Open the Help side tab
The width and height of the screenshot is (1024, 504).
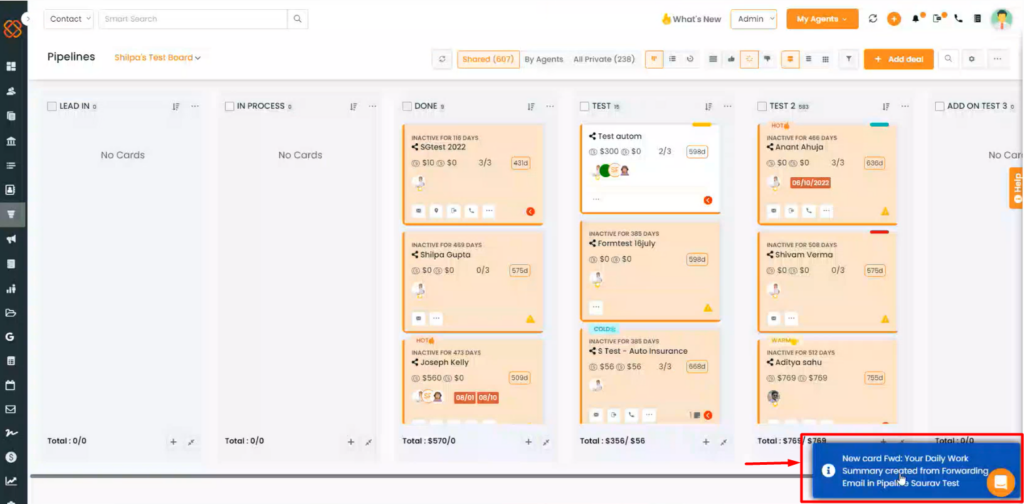1017,188
